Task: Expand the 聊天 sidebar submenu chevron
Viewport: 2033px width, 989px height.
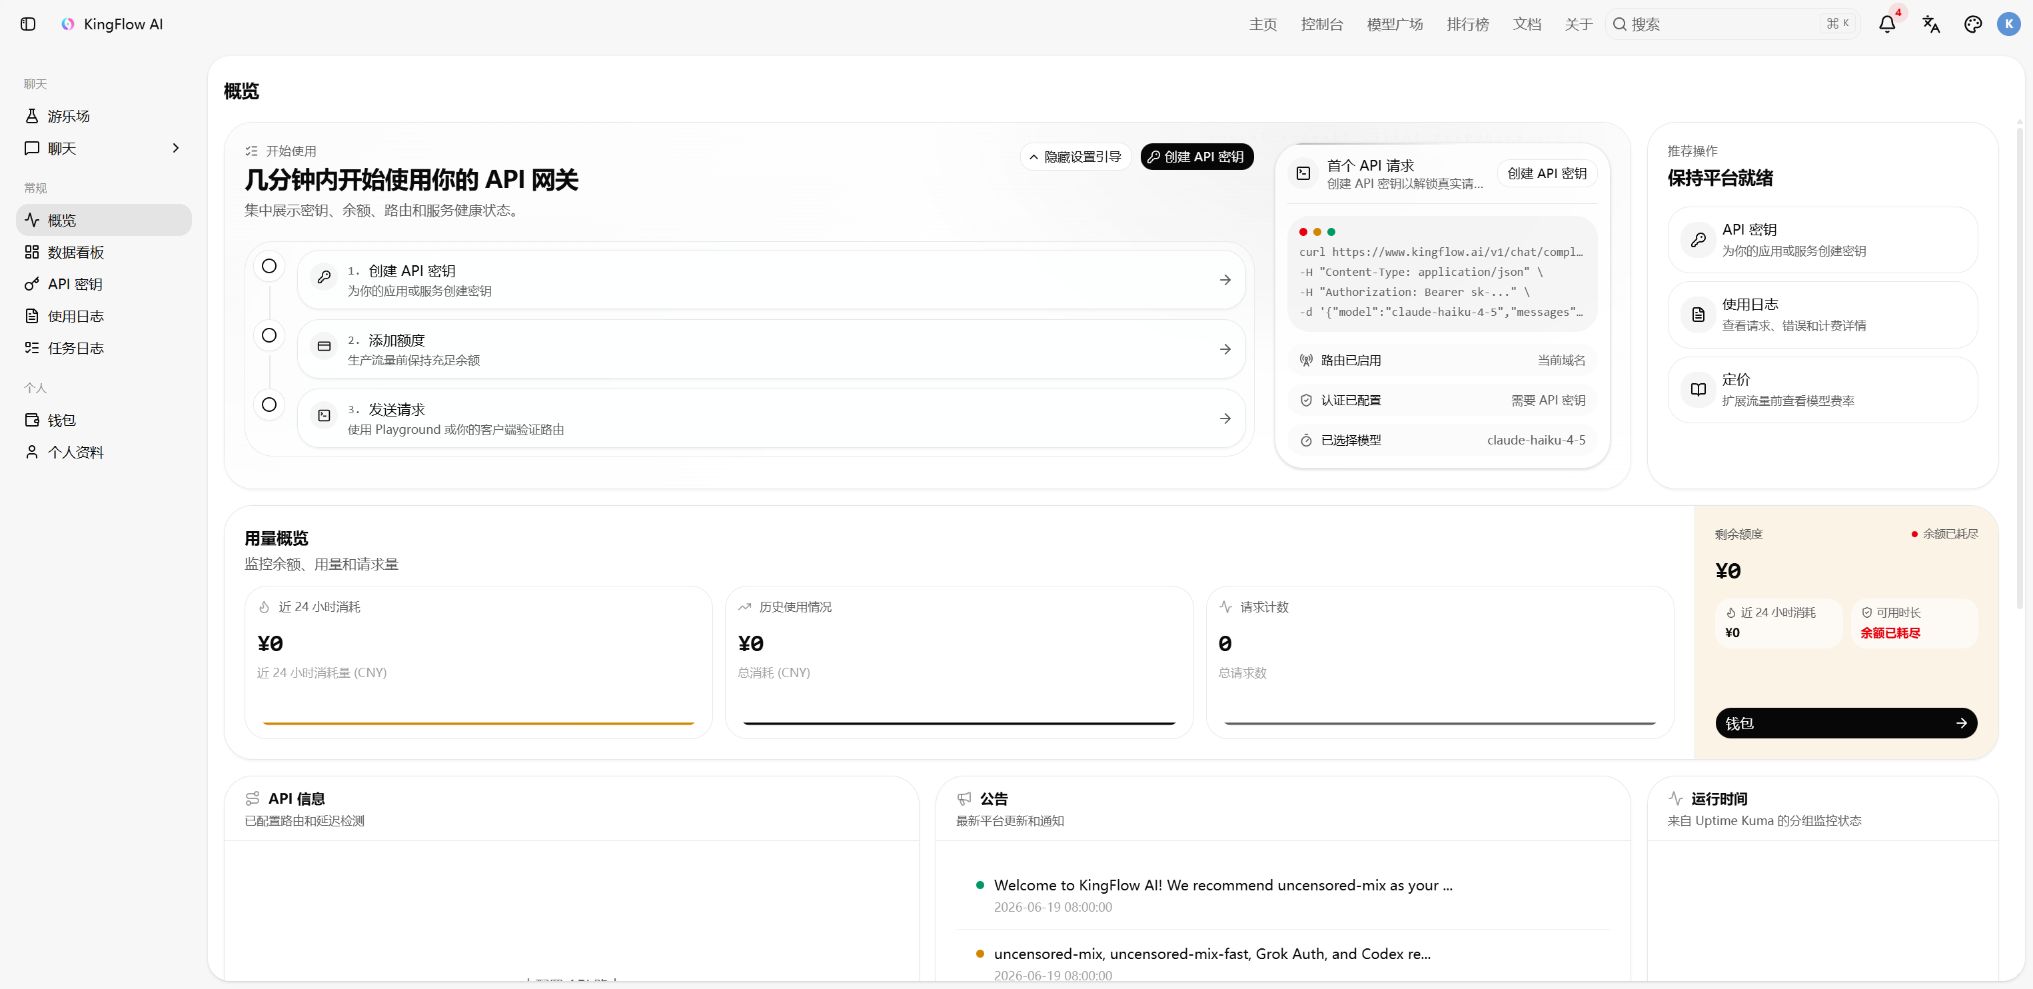Action: [x=176, y=148]
